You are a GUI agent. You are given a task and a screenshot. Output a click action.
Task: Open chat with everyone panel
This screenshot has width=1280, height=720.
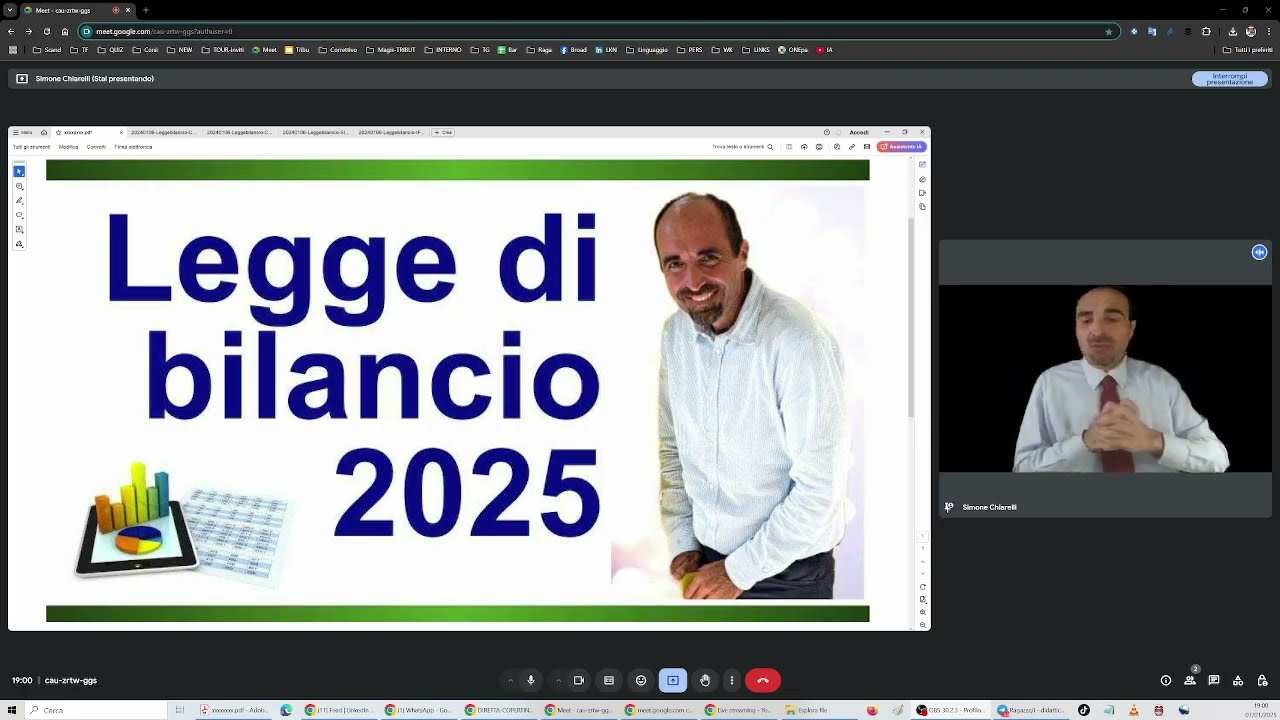tap(1214, 680)
